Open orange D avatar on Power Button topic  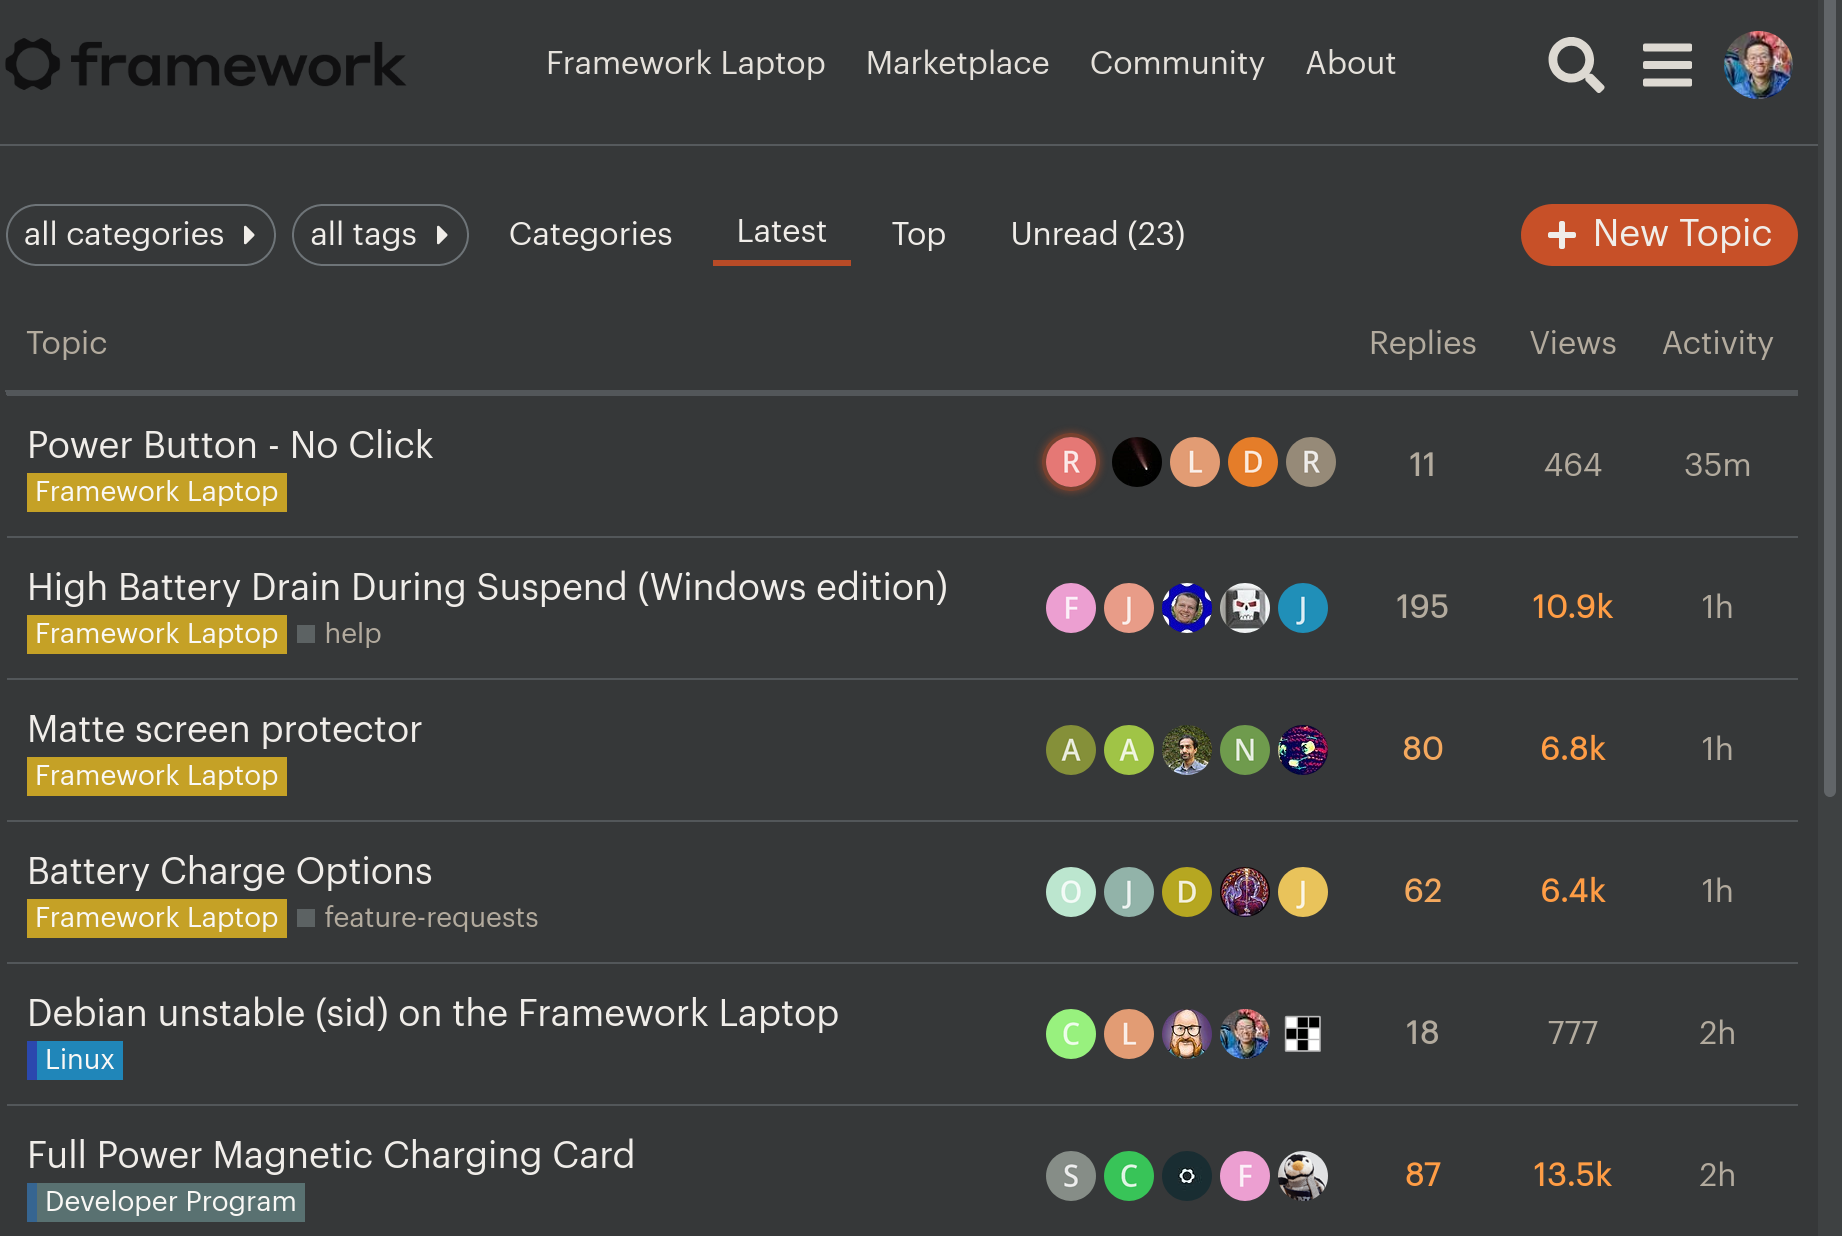[x=1253, y=462]
